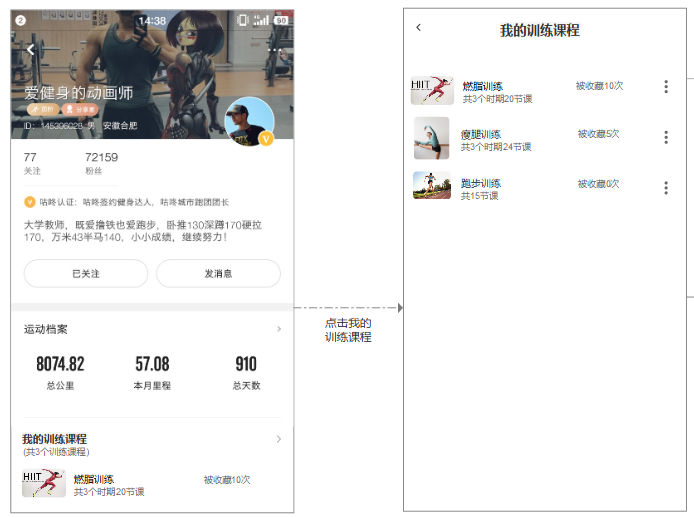This screenshot has width=694, height=518.
Task: Tap the 运动档案 section title
Action: (46, 329)
